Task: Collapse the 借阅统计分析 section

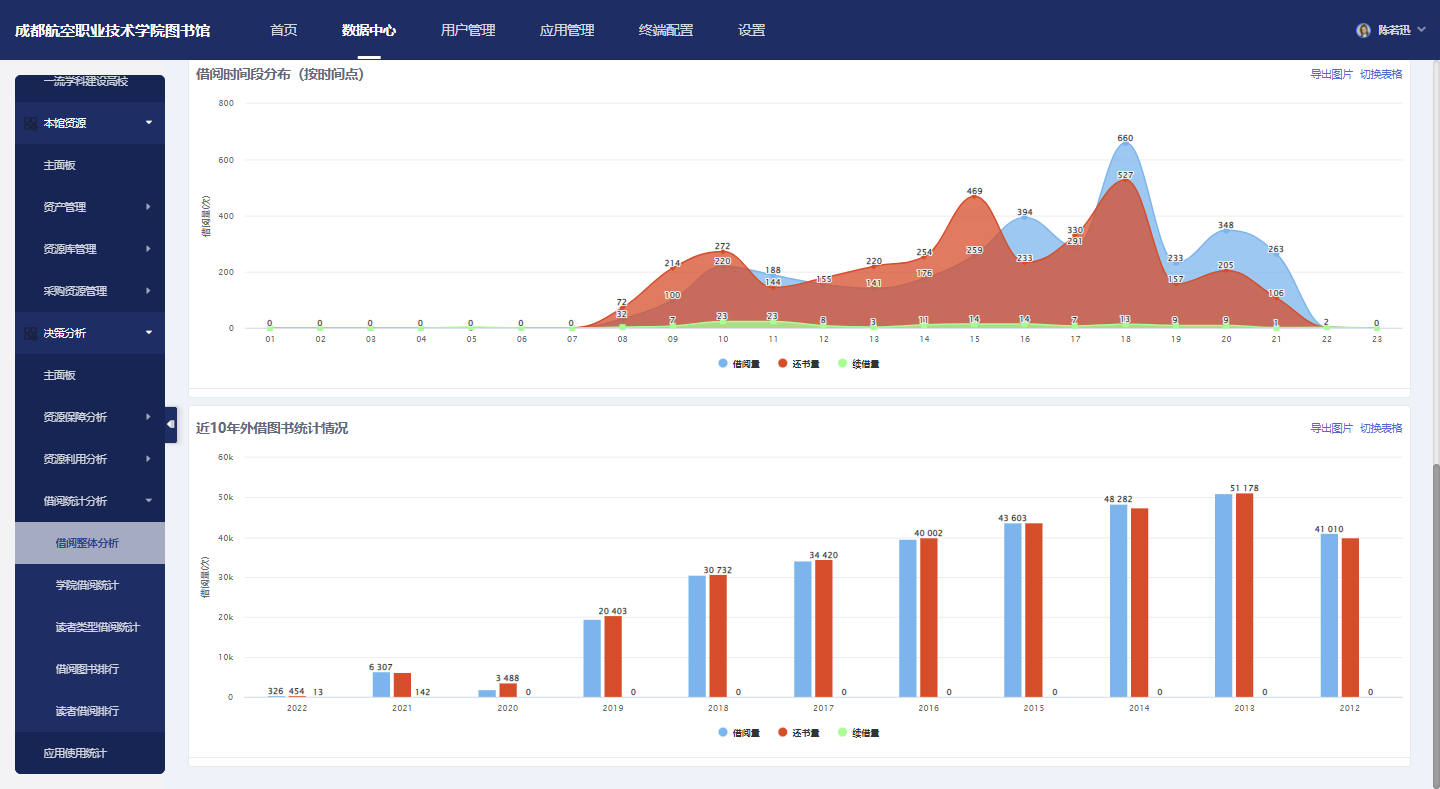Action: 148,501
